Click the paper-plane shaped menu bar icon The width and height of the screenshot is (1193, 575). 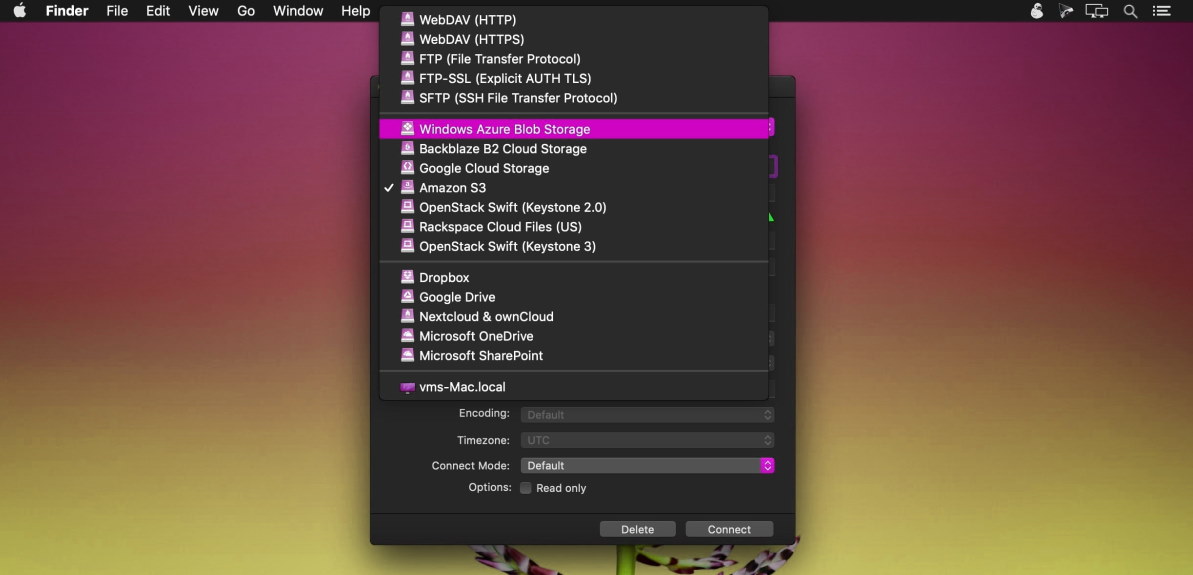pos(1065,11)
